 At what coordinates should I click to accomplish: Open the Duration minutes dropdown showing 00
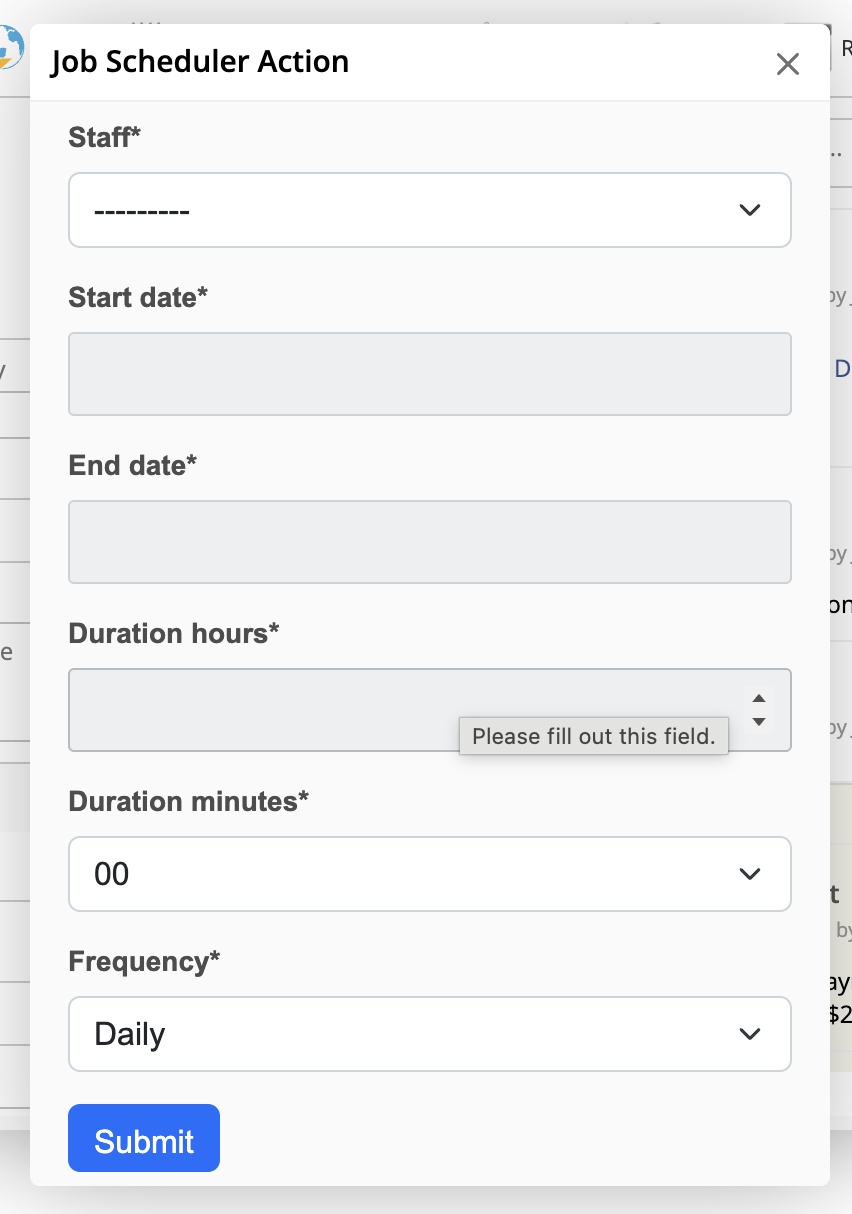point(430,874)
